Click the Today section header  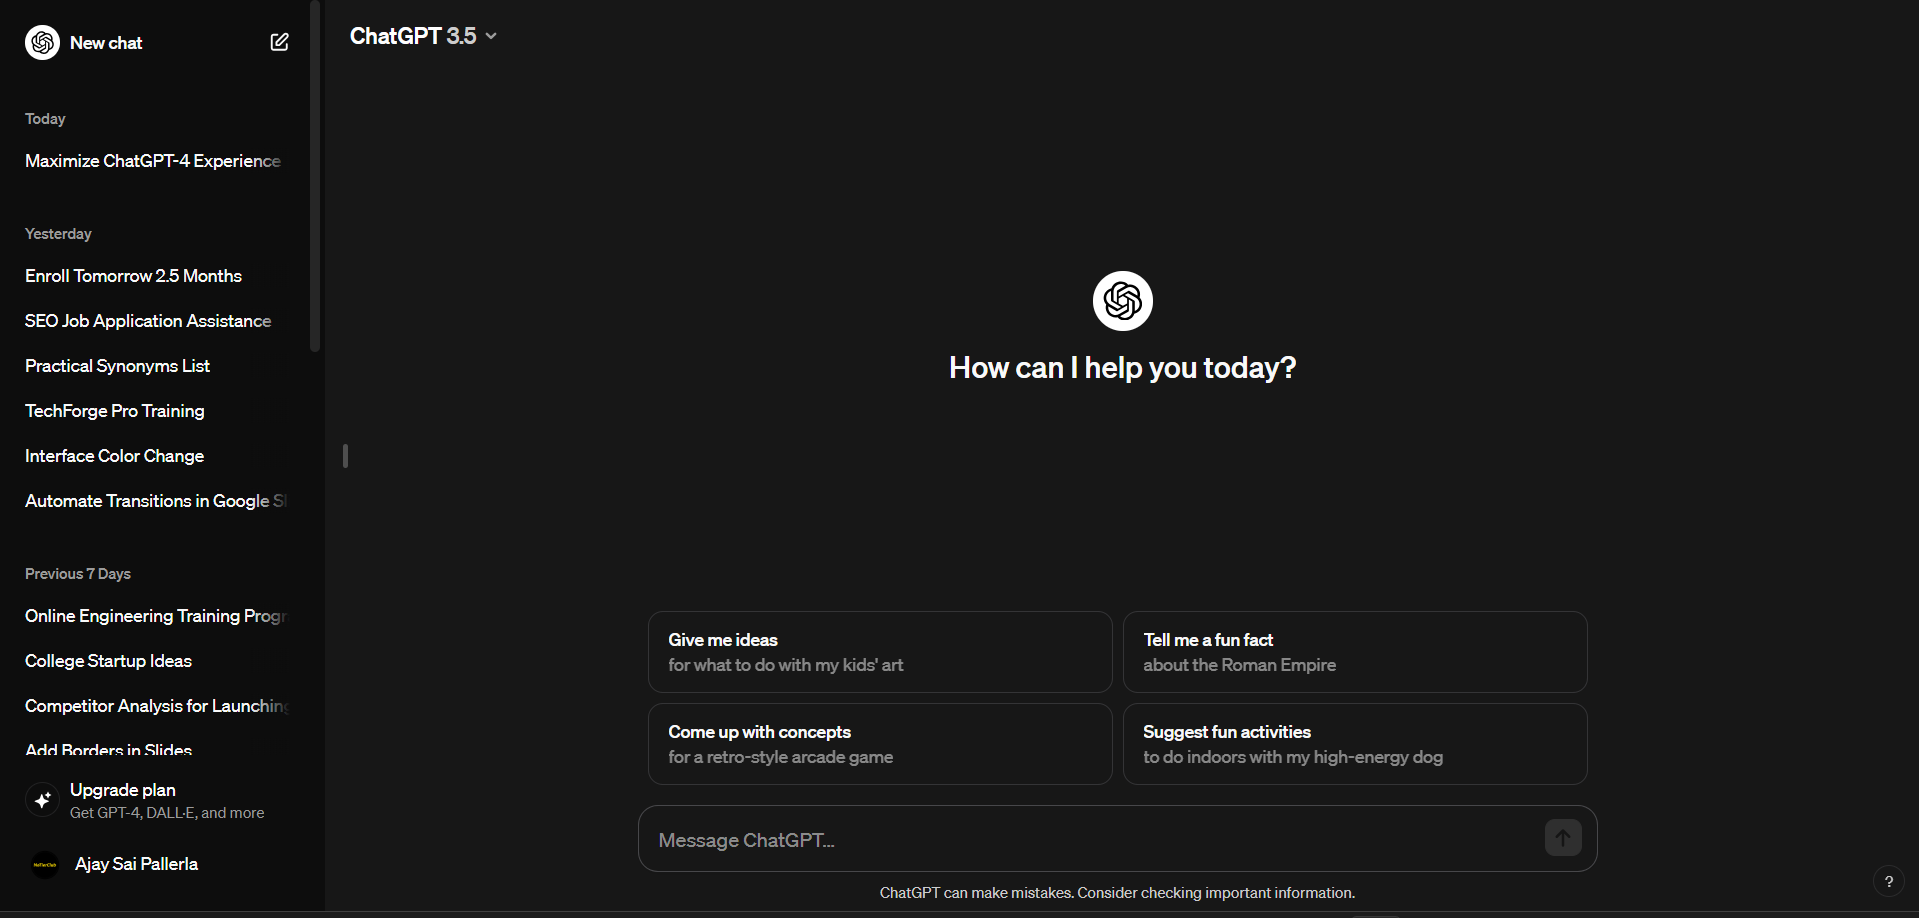[x=45, y=119]
